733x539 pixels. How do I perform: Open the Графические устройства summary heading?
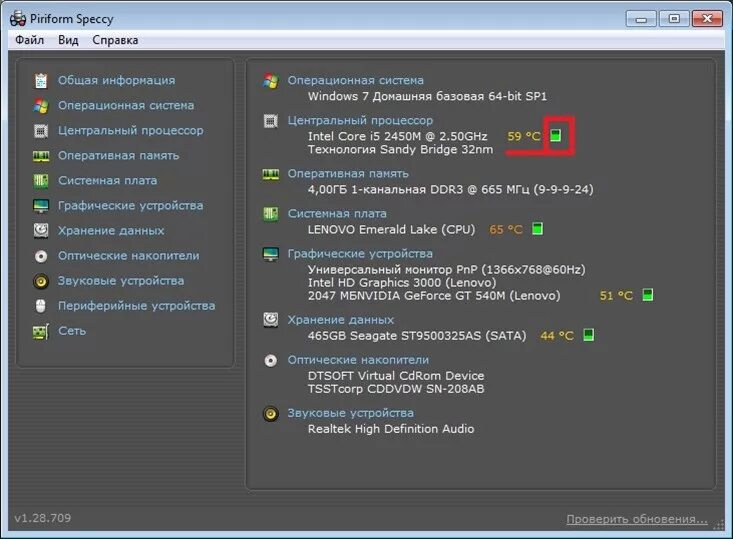[x=360, y=253]
